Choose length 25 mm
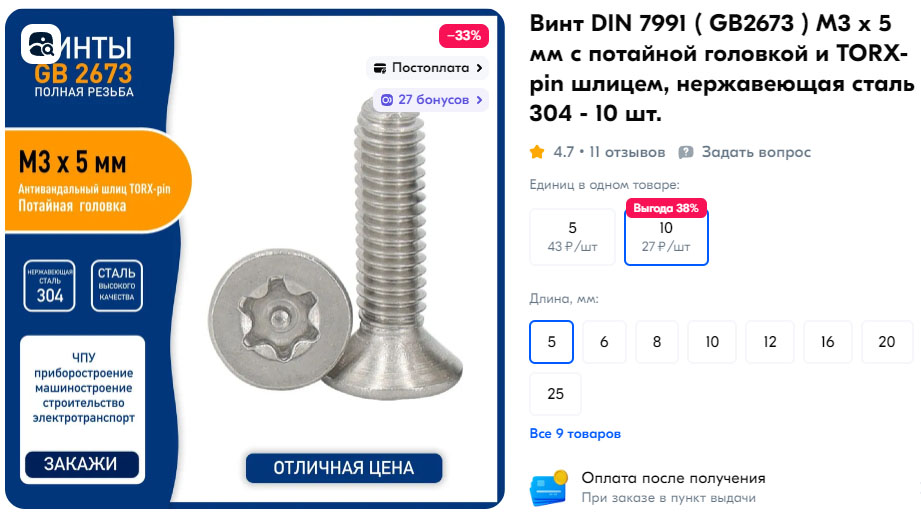 click(556, 394)
